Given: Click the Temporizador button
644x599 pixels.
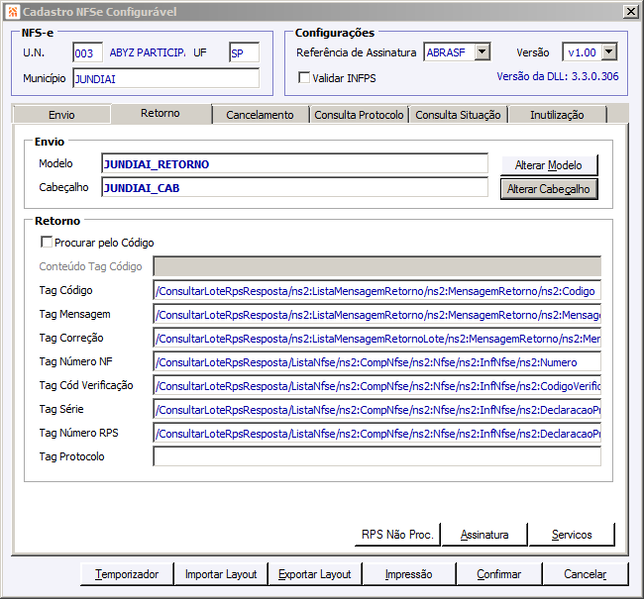Looking at the screenshot, I should coord(127,574).
